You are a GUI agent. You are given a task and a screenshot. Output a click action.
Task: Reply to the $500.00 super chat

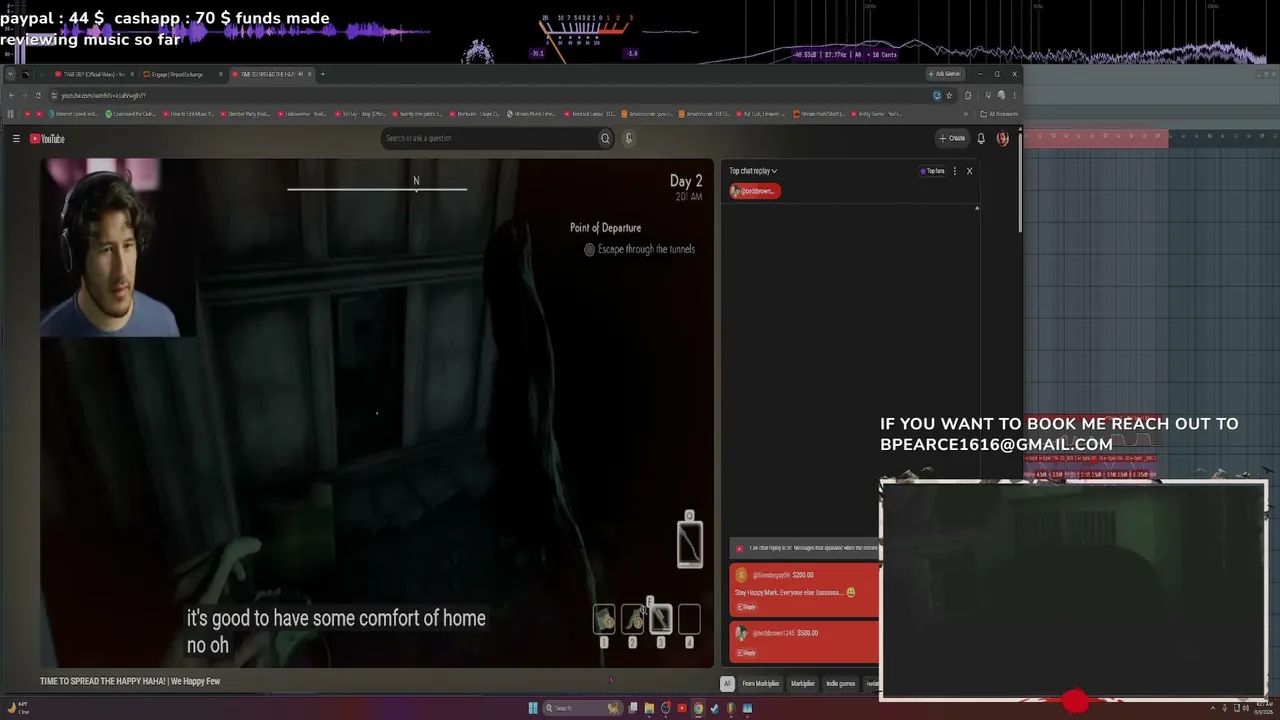coord(747,653)
